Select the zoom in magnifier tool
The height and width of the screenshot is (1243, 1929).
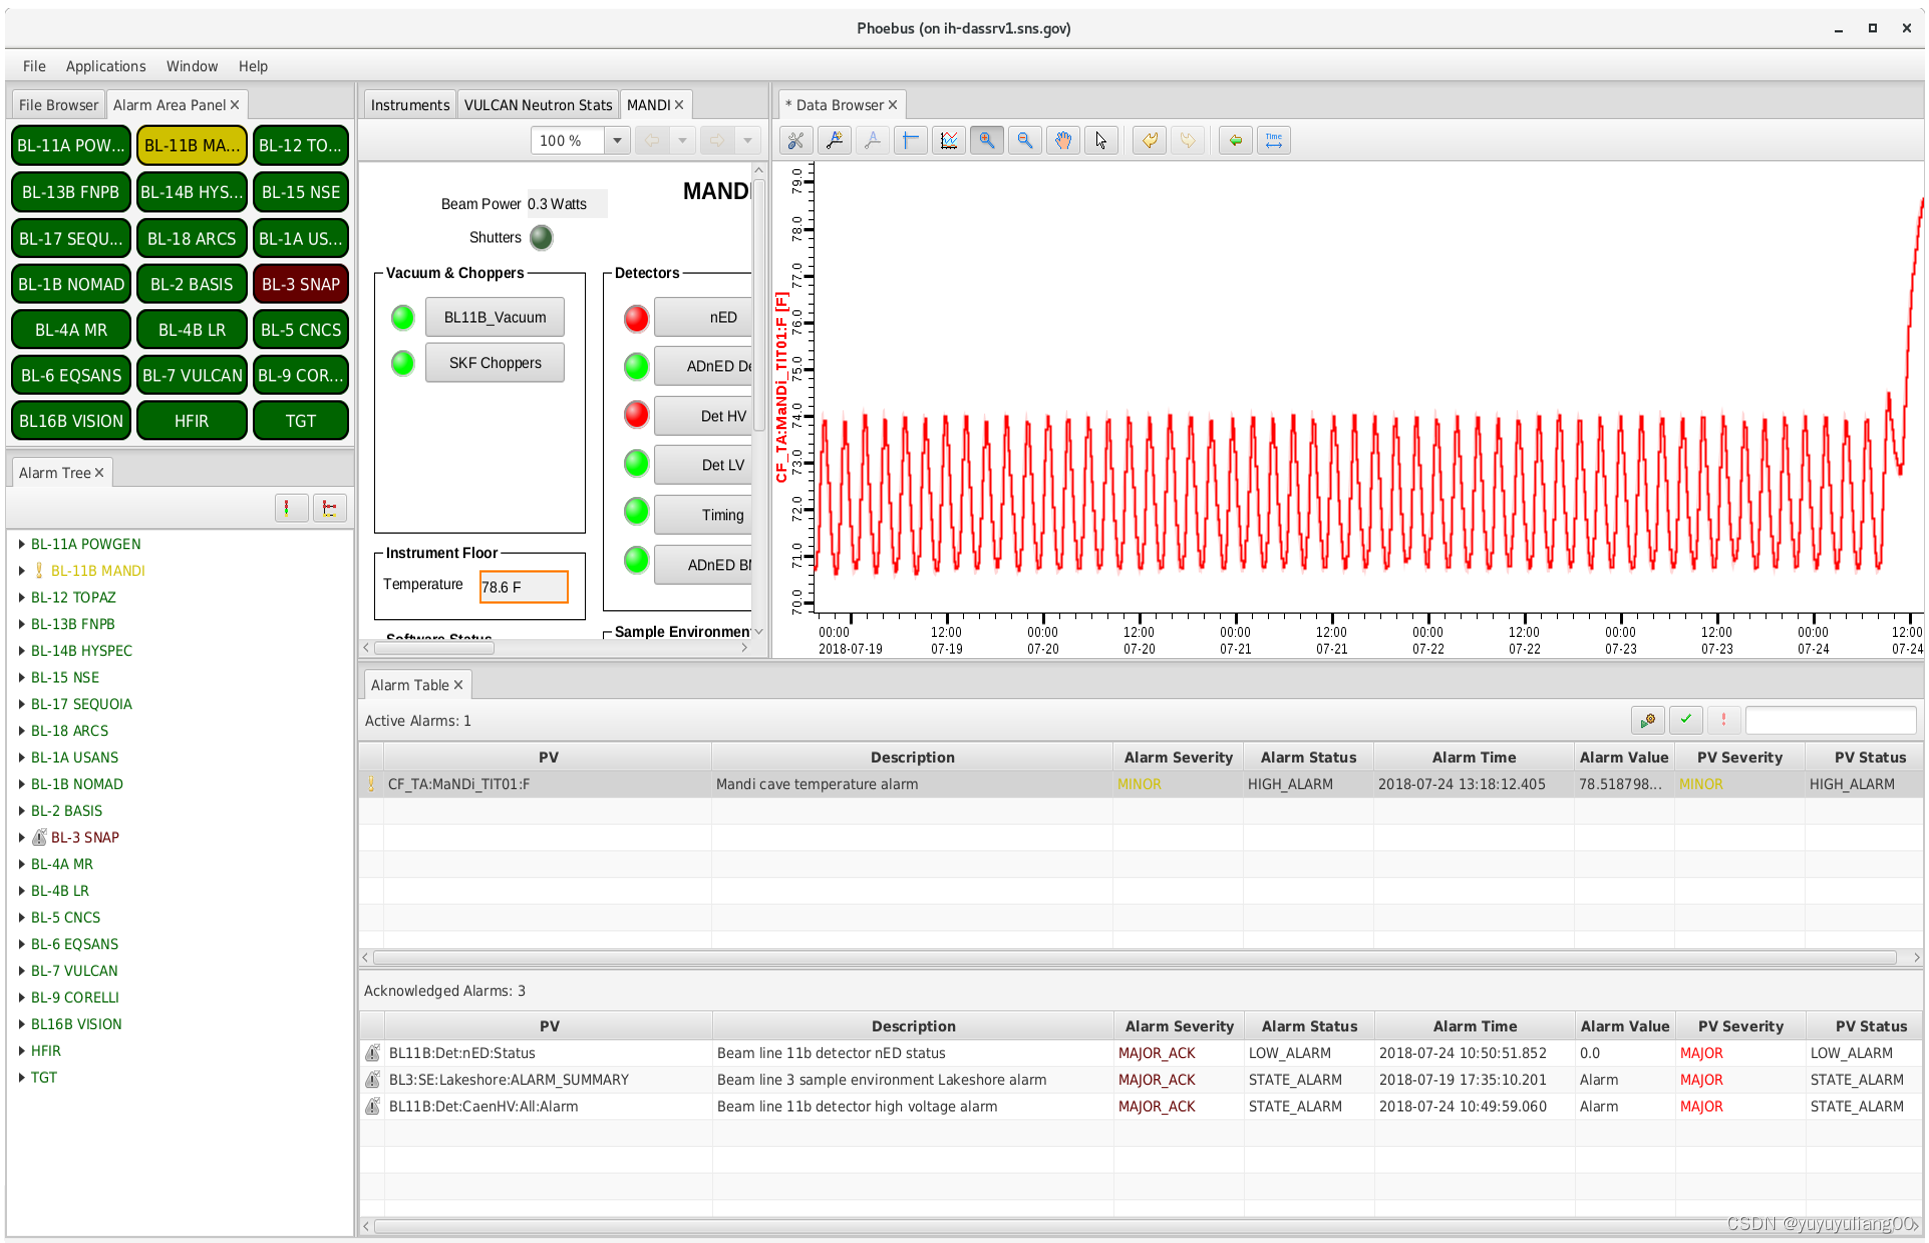tap(986, 141)
